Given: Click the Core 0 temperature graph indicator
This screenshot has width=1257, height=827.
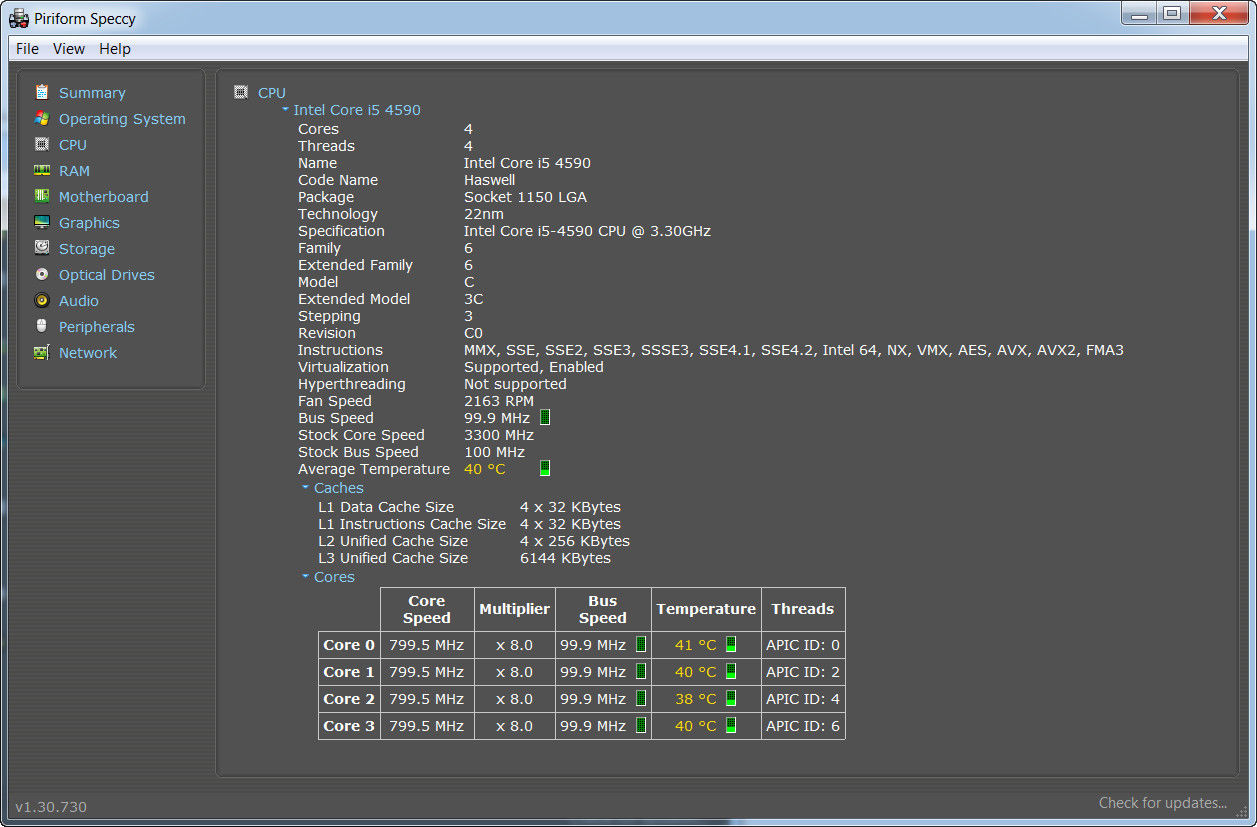Looking at the screenshot, I should pos(731,644).
